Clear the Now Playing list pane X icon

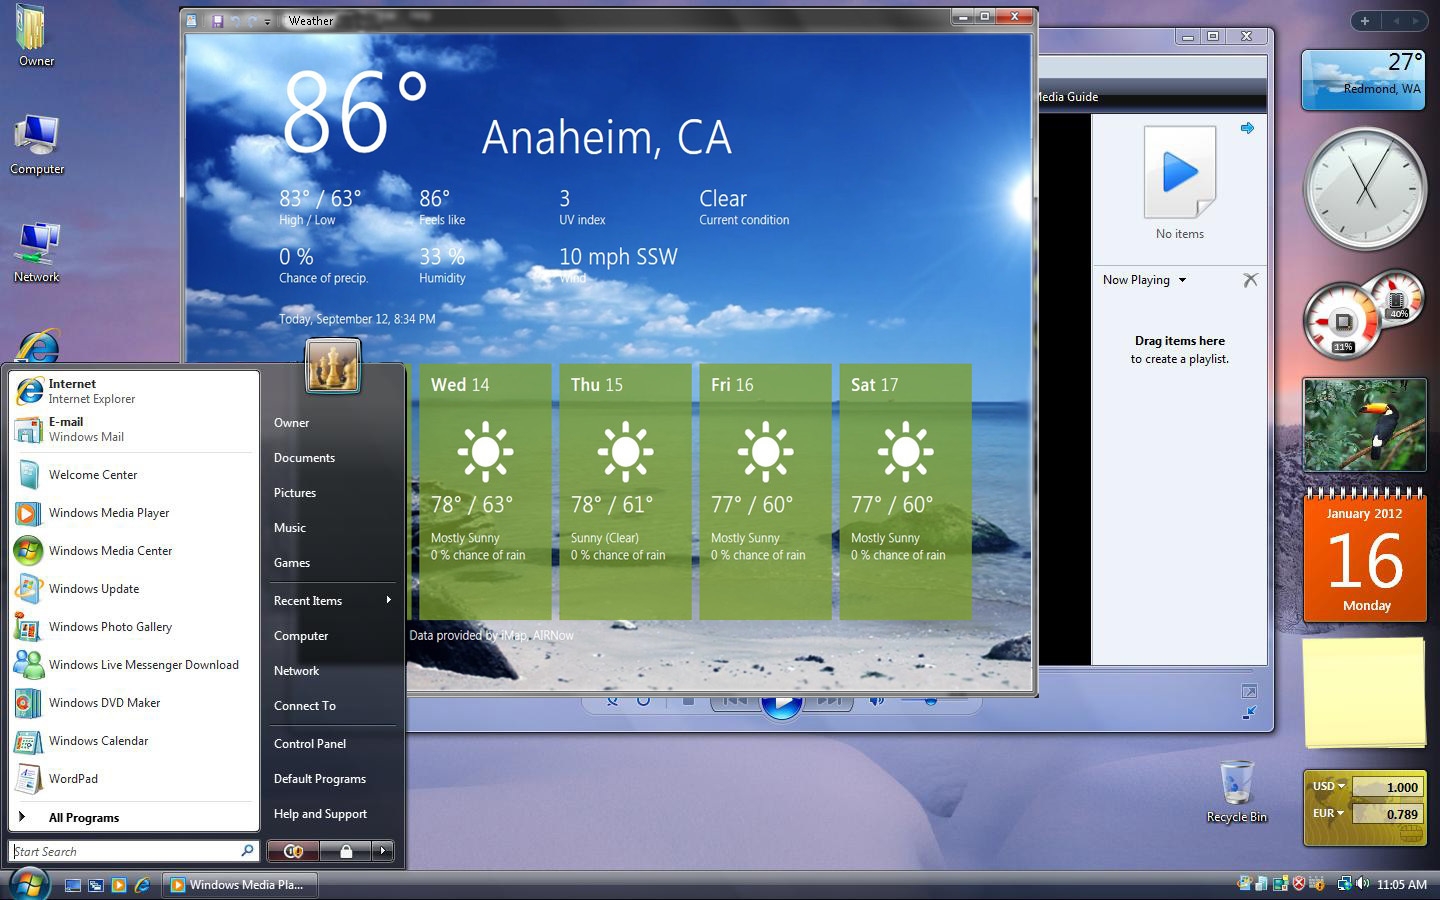click(1250, 280)
